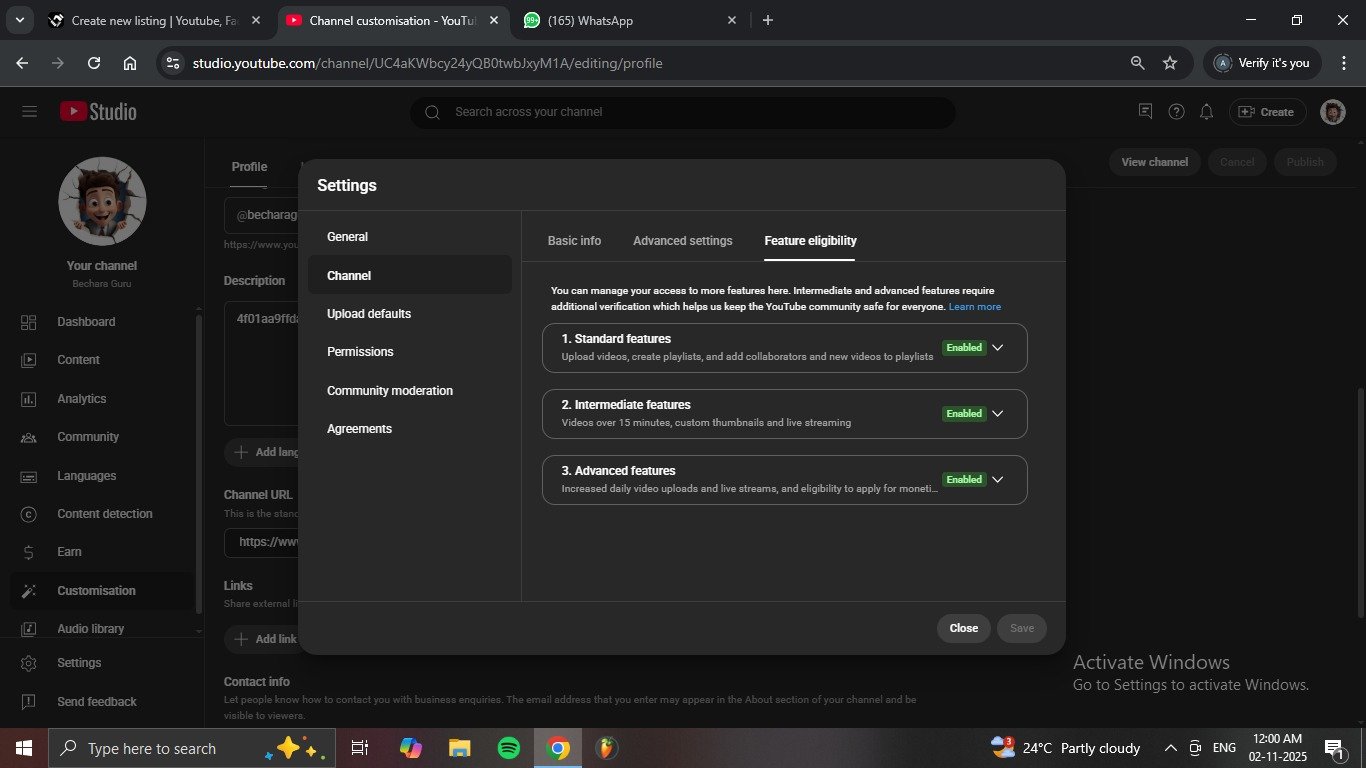Open the Dashboard icon in sidebar
The height and width of the screenshot is (768, 1366).
[x=29, y=322]
